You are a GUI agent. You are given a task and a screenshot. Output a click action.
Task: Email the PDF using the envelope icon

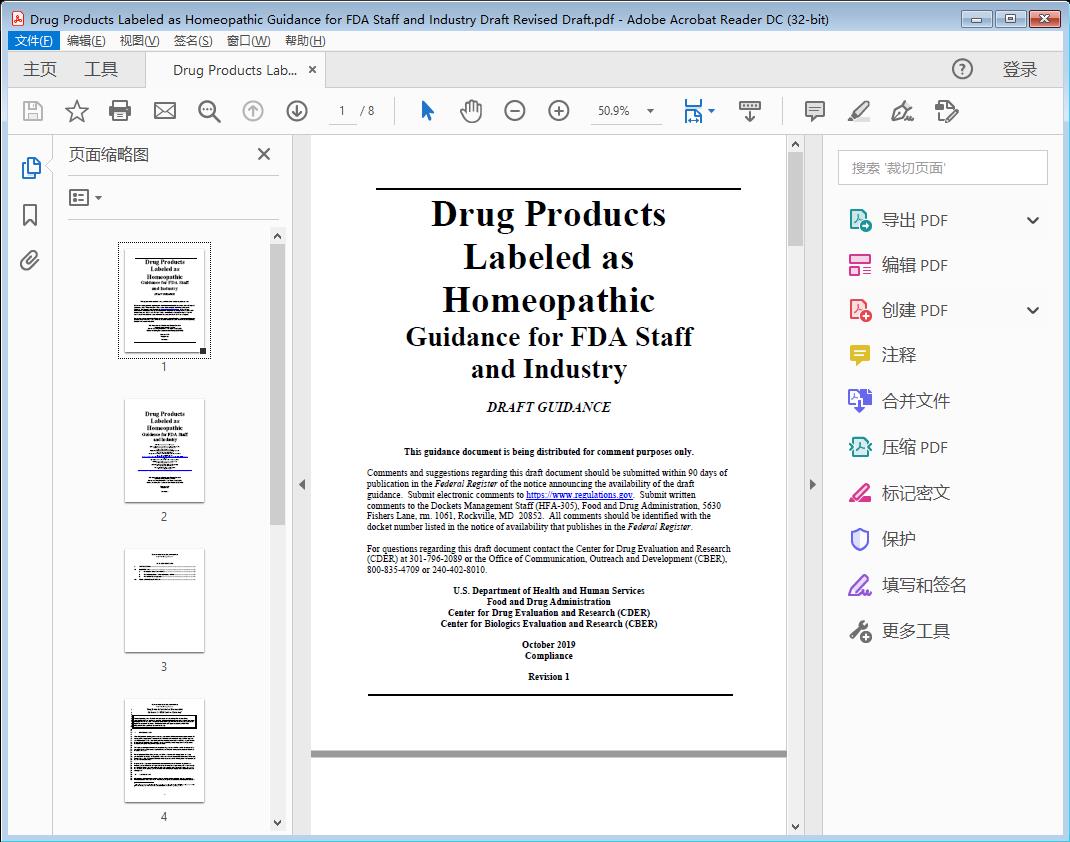pos(164,111)
